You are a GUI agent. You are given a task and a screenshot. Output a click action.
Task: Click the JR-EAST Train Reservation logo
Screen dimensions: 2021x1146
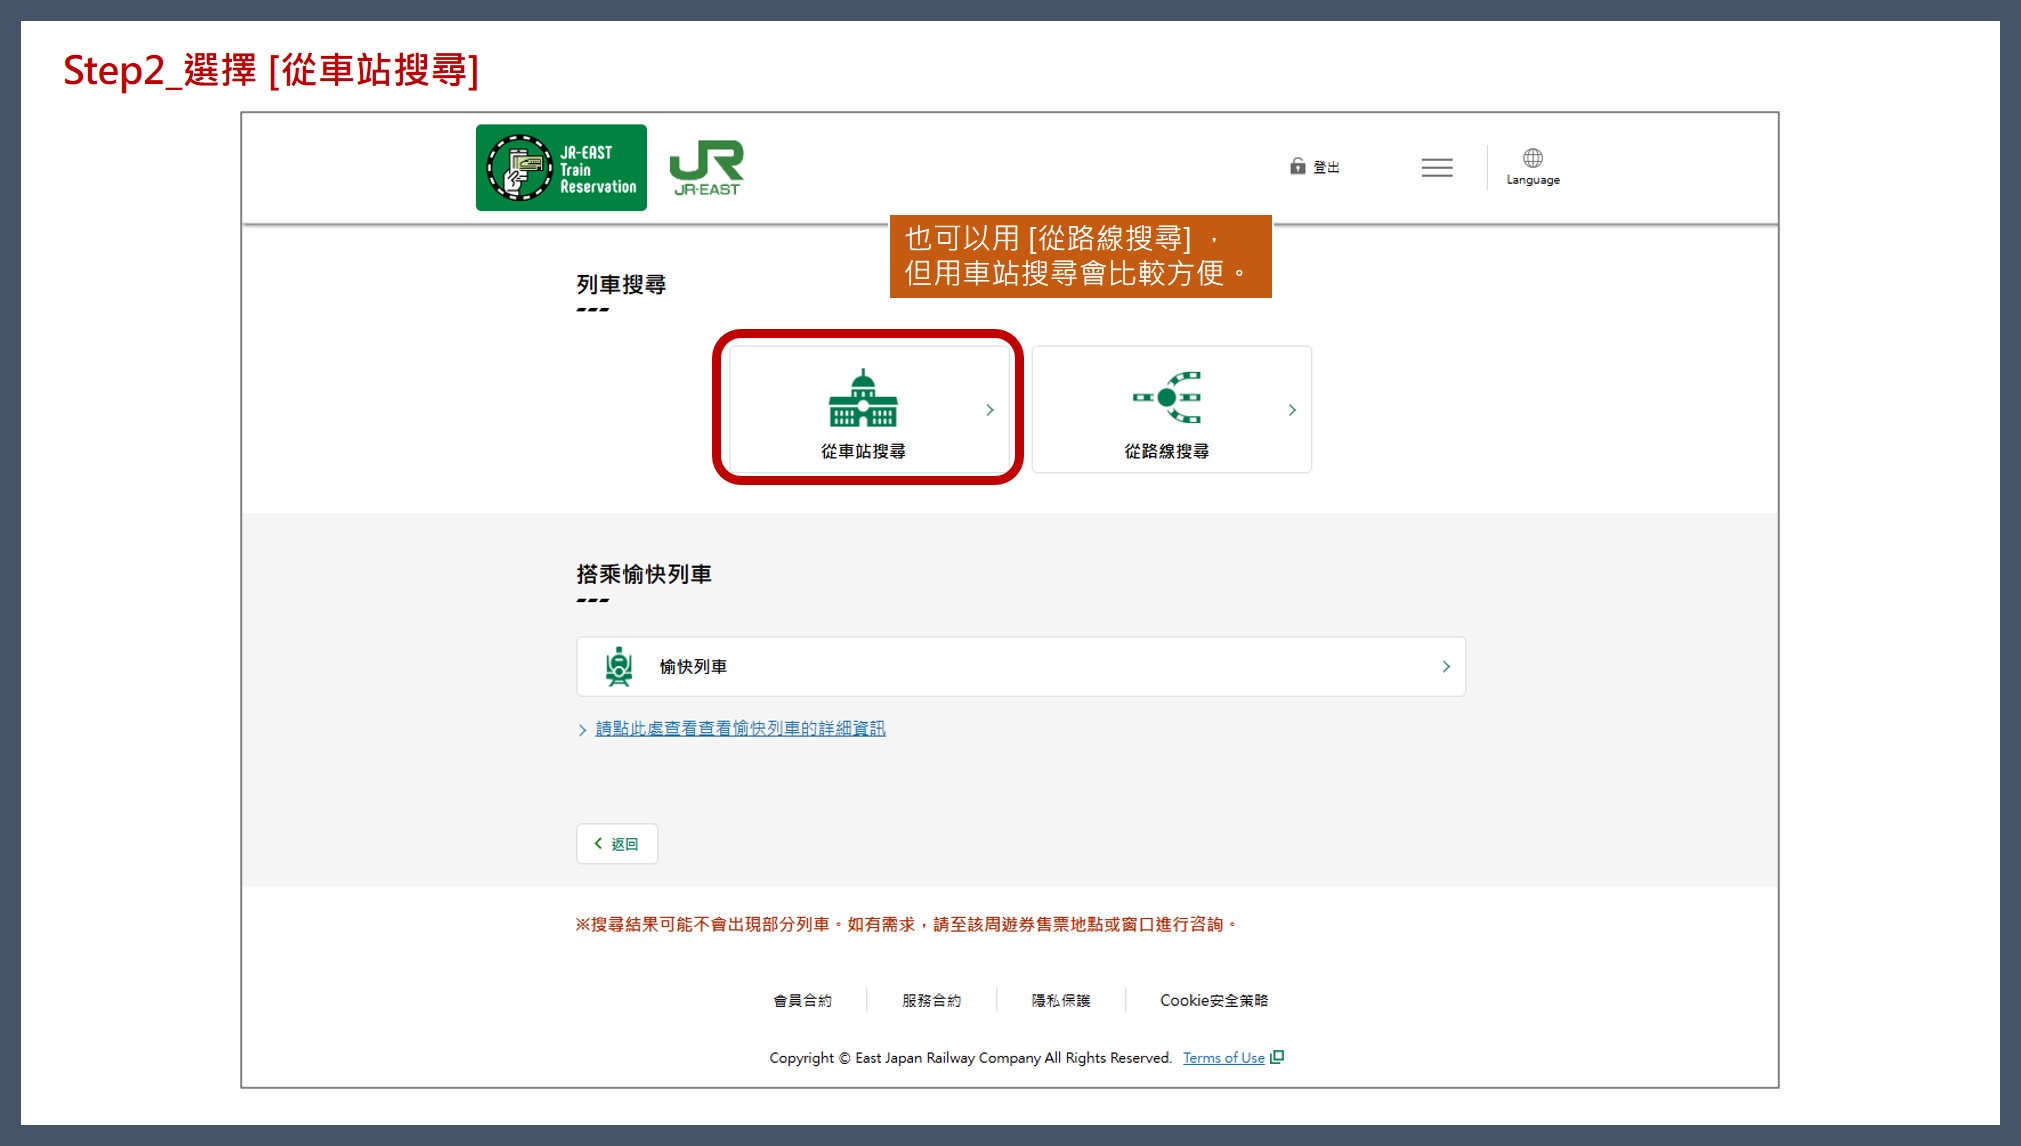(x=561, y=168)
